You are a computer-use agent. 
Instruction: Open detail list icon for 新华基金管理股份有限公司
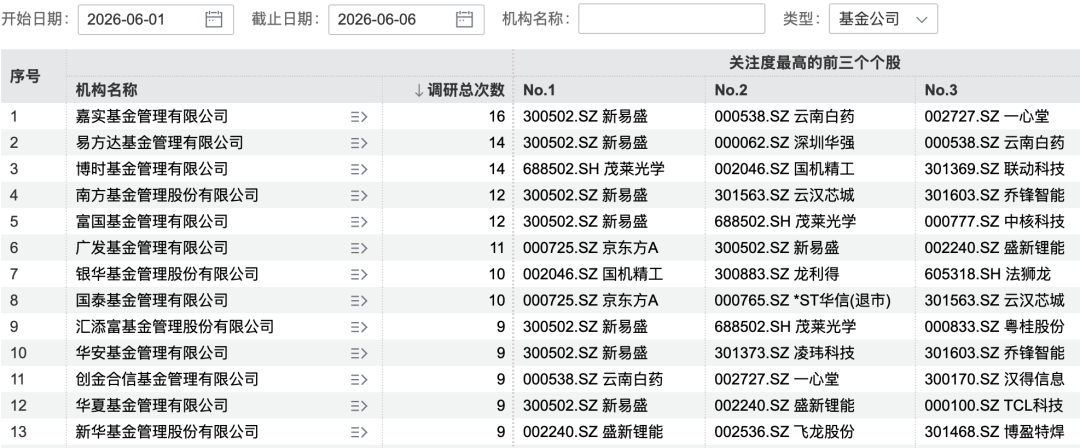click(359, 432)
